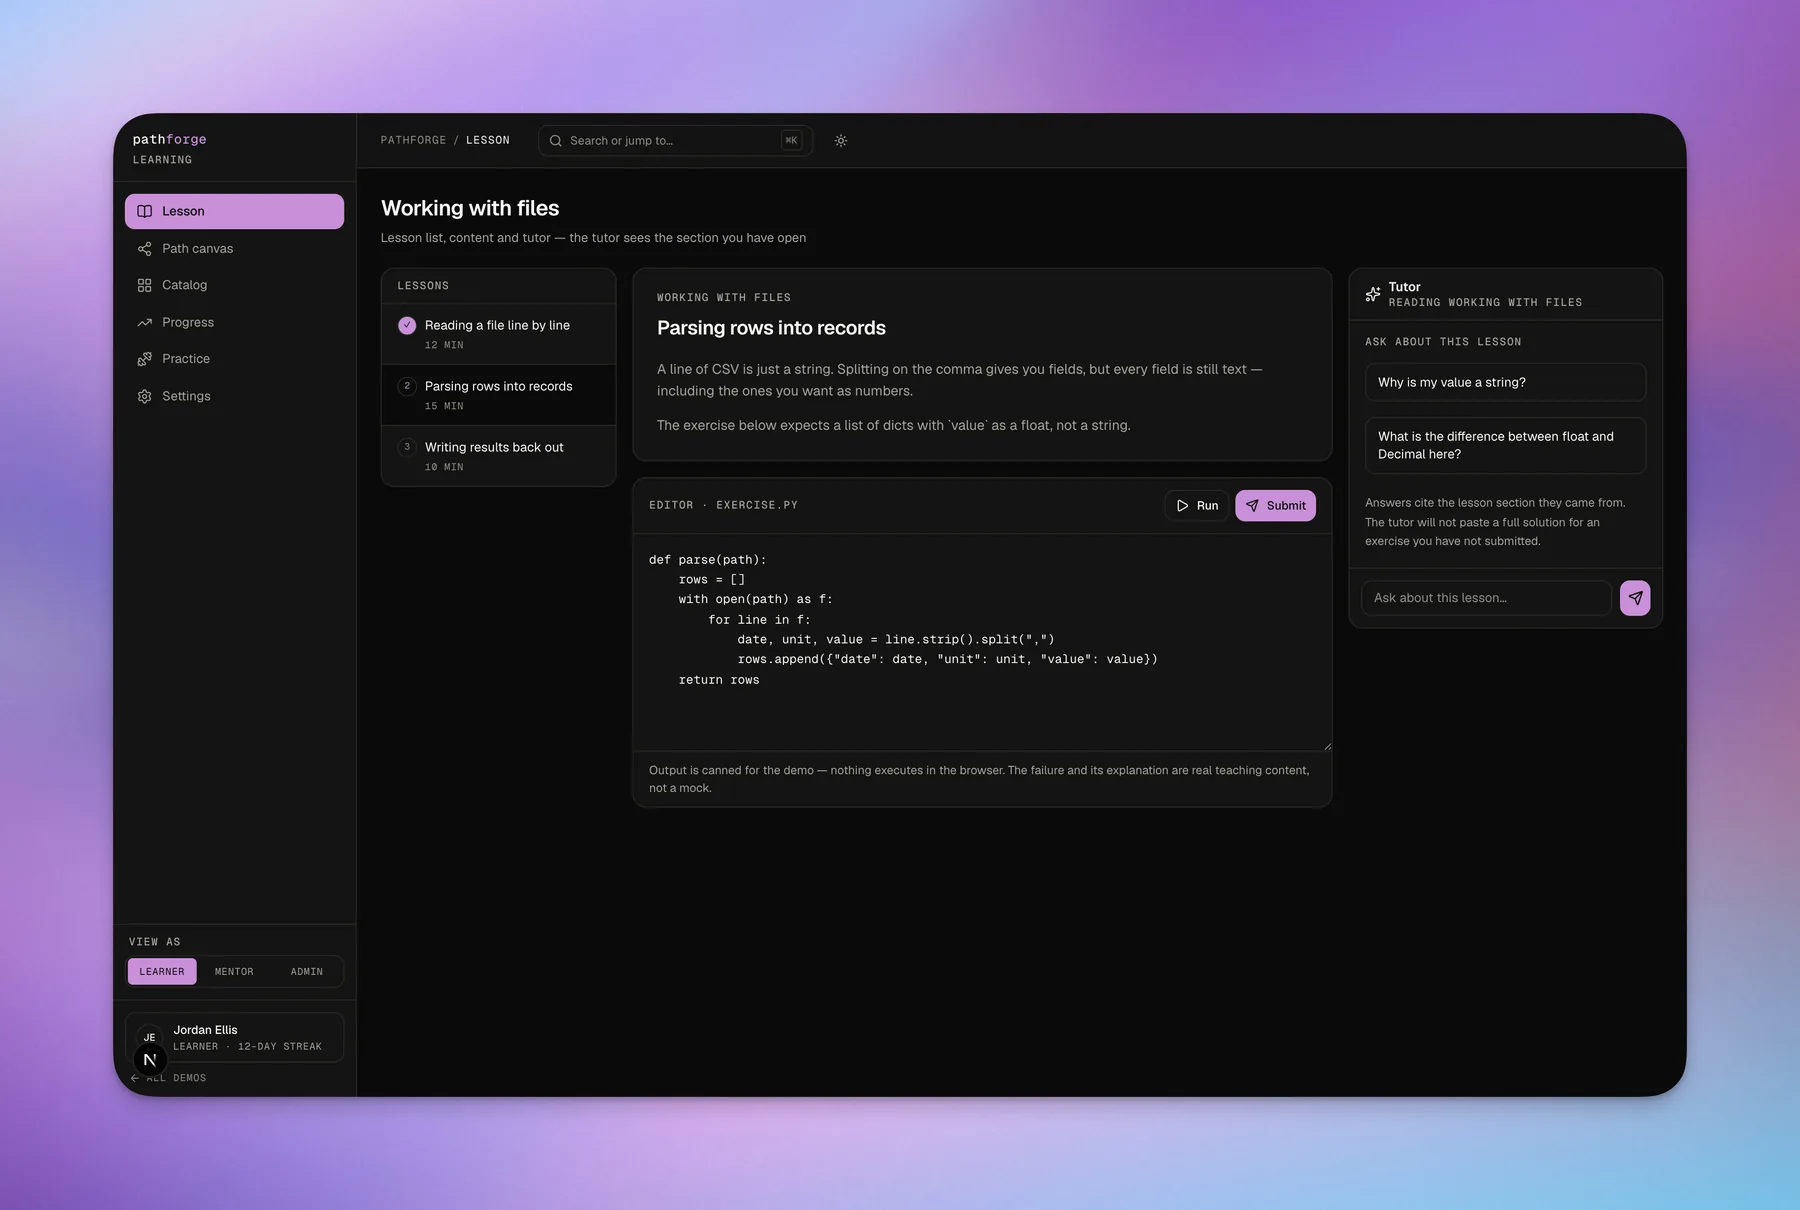Screen dimensions: 1800x1210
Task: Ask 'Why is my value a string?'
Action: (x=1505, y=382)
